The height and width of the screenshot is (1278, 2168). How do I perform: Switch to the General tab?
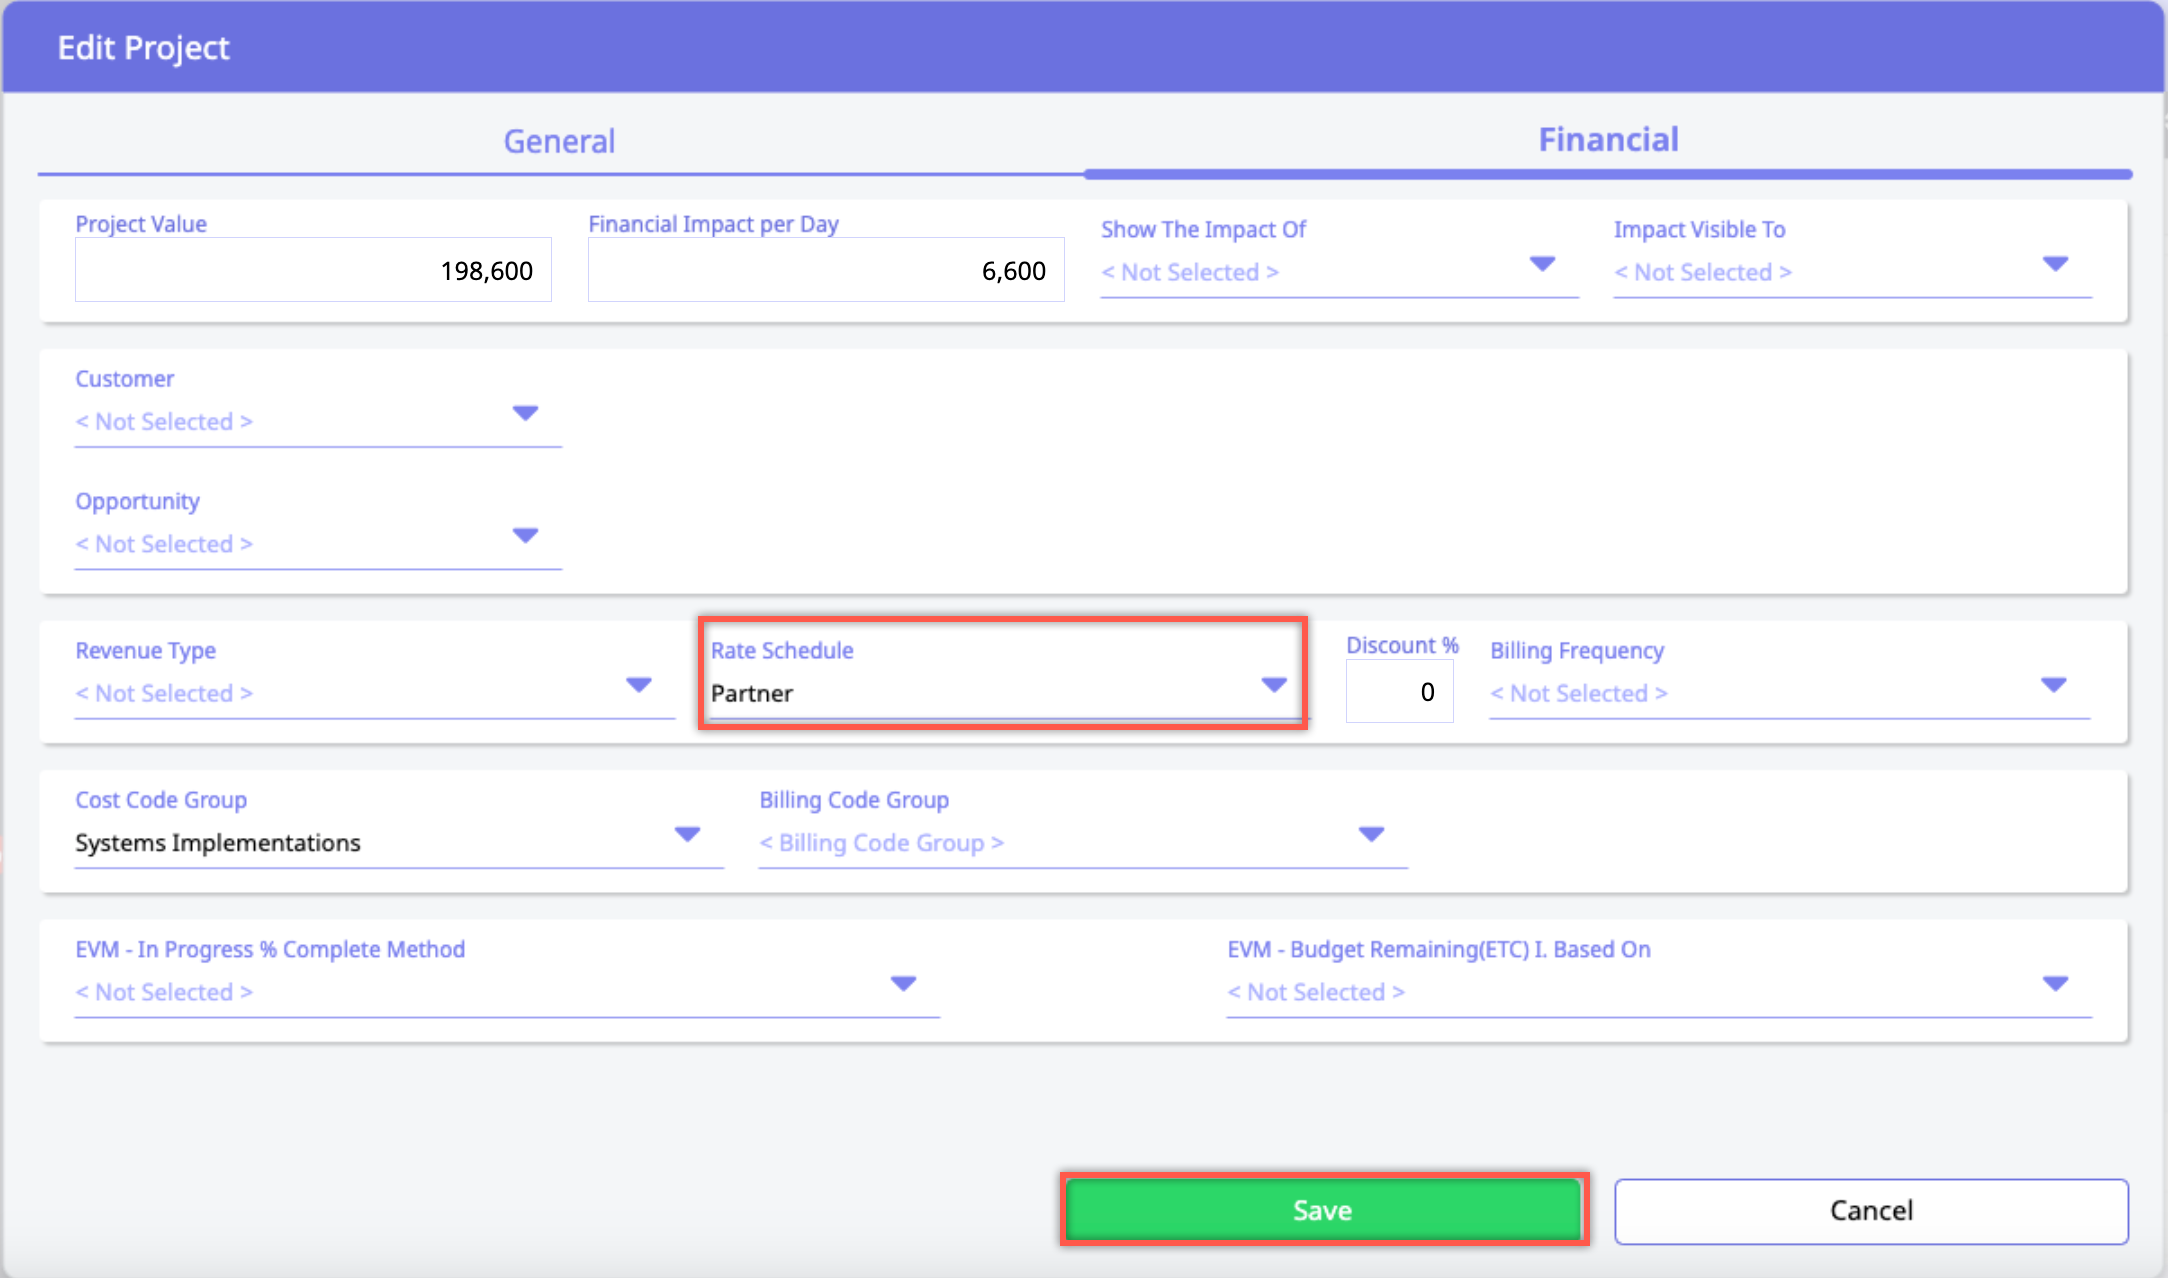pos(559,141)
